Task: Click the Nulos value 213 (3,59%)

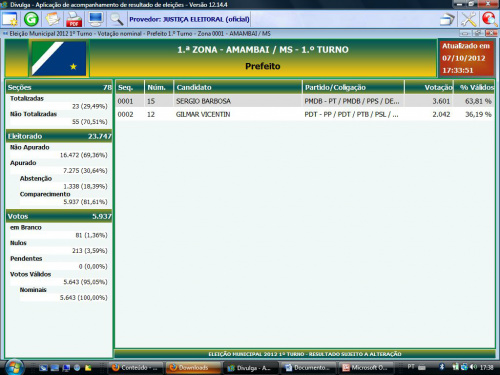Action: [x=90, y=251]
